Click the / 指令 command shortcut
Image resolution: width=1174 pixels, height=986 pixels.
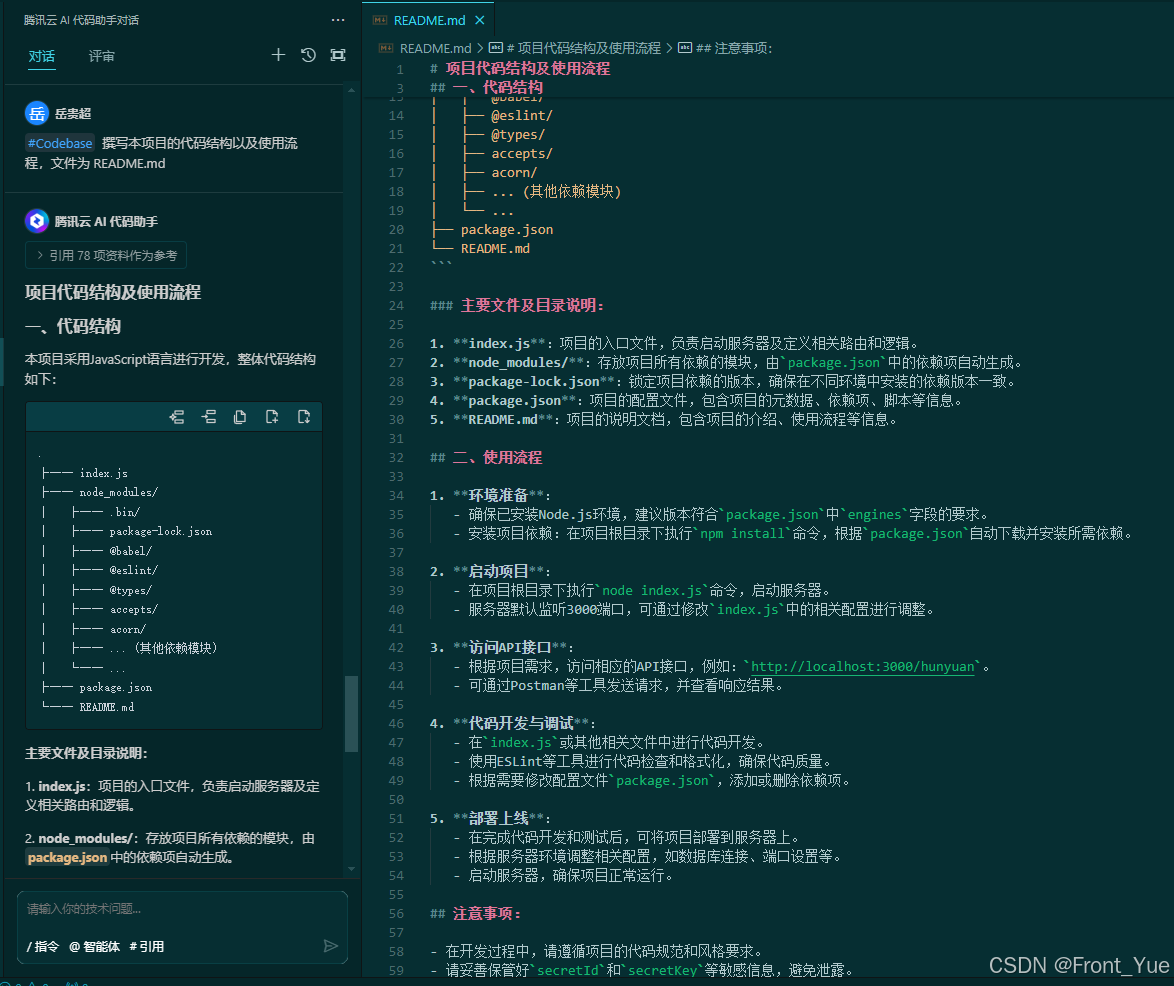pyautogui.click(x=43, y=946)
